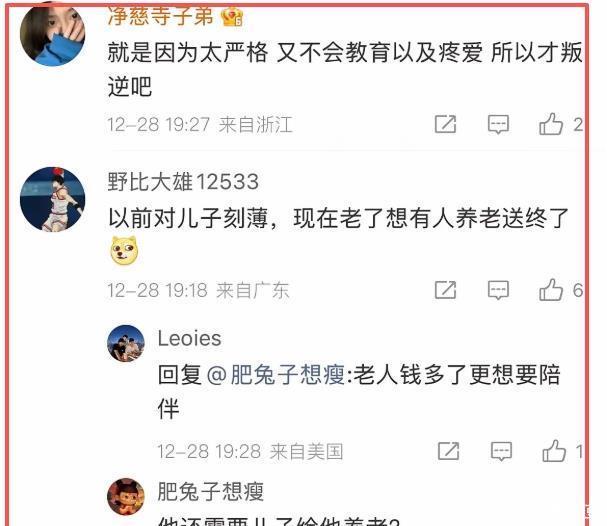The image size is (607, 526).
Task: Tap share icon on 净慈寺子弟 comment
Action: point(445,124)
